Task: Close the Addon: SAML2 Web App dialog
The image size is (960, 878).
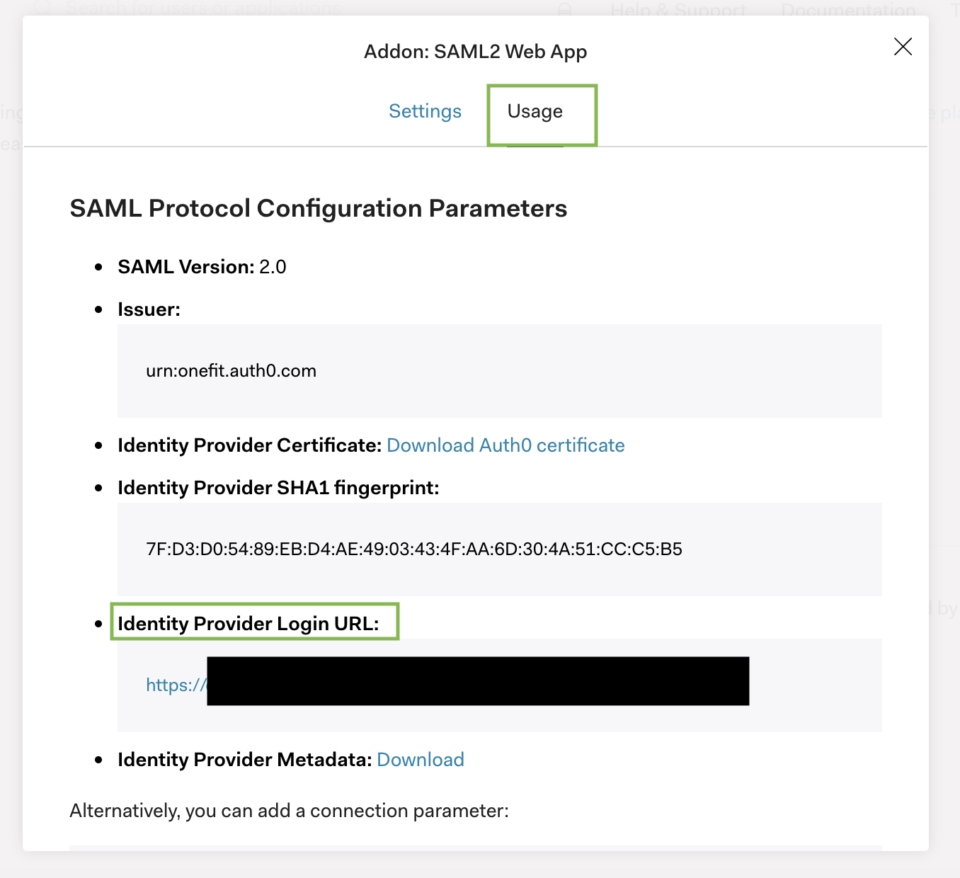Action: coord(902,46)
